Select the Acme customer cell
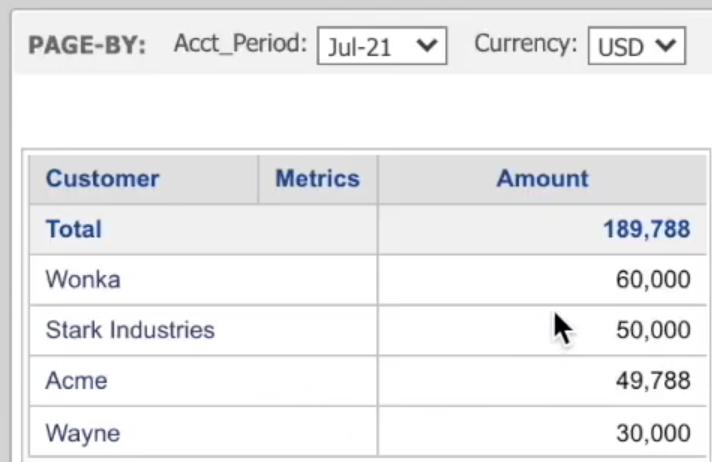Viewport: 712px width, 462px height. [203, 381]
